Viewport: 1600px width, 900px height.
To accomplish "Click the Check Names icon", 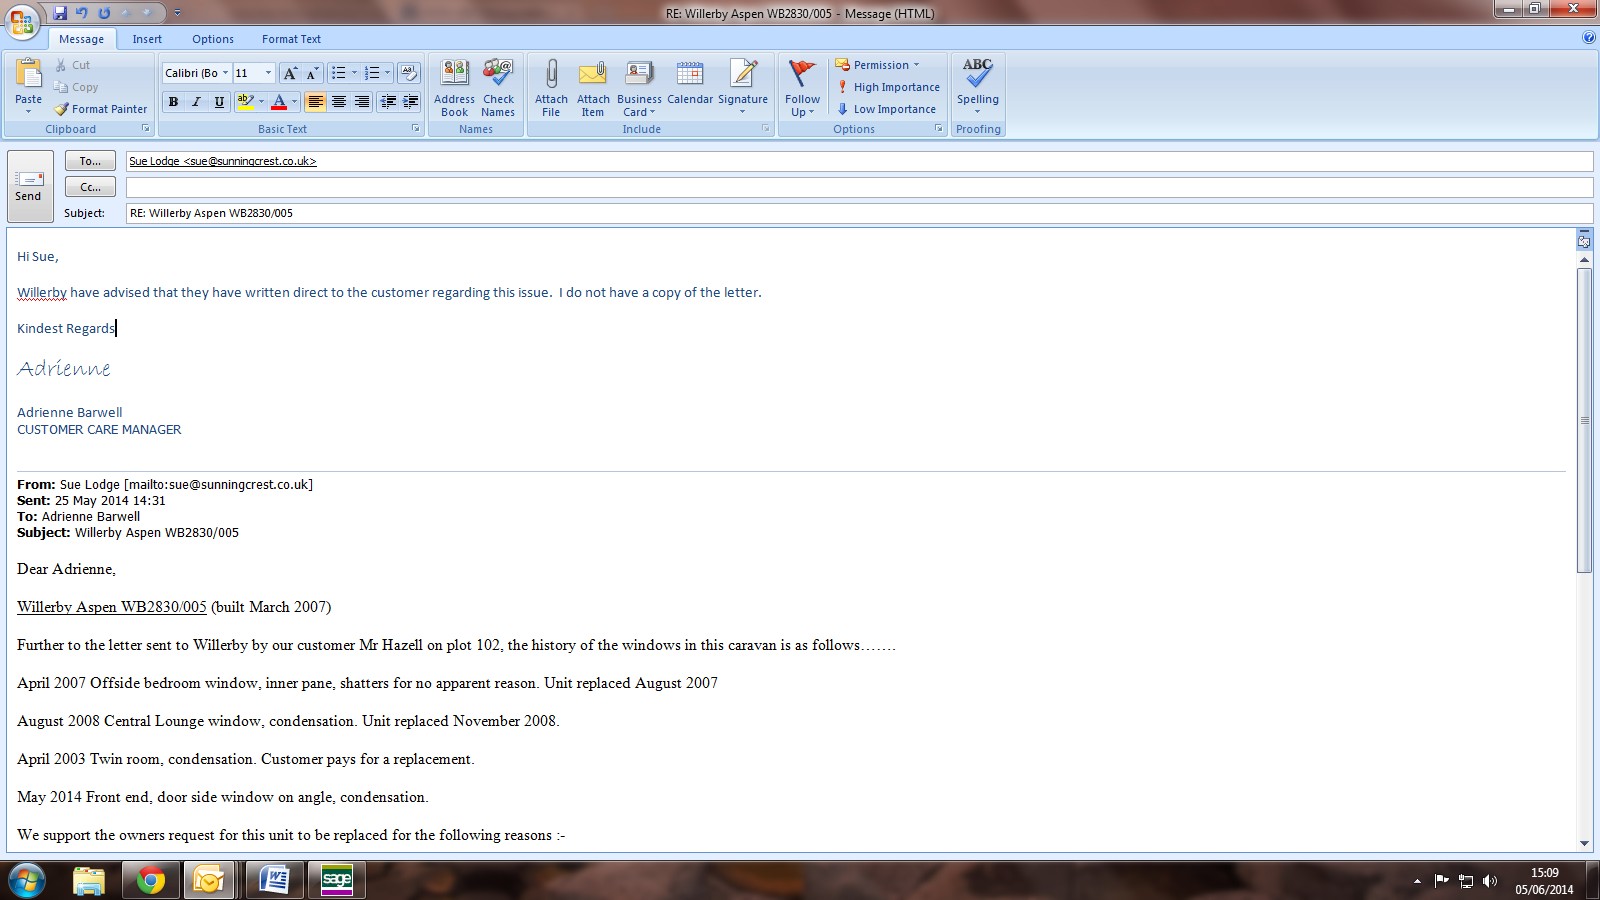I will coord(498,75).
